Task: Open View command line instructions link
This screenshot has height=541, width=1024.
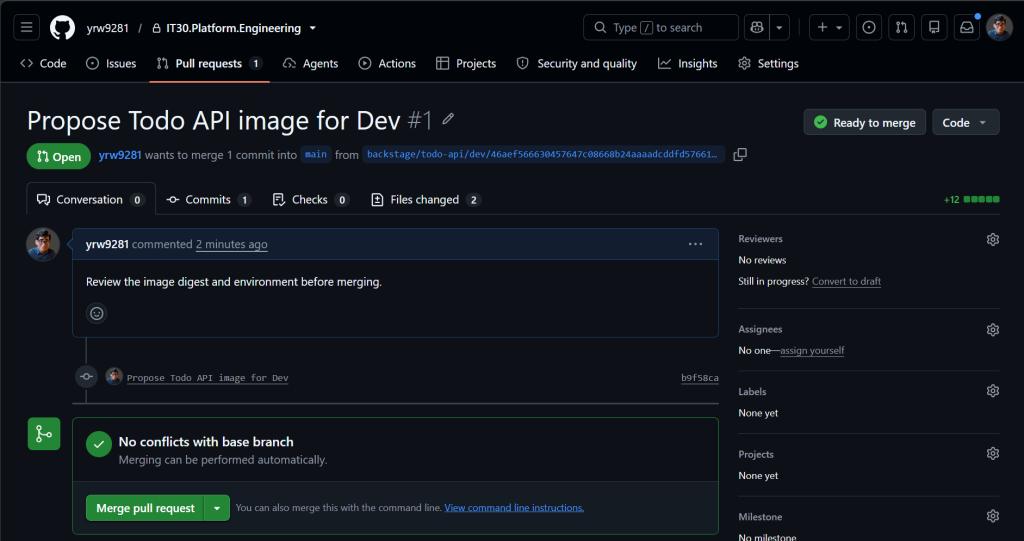Action: click(514, 507)
